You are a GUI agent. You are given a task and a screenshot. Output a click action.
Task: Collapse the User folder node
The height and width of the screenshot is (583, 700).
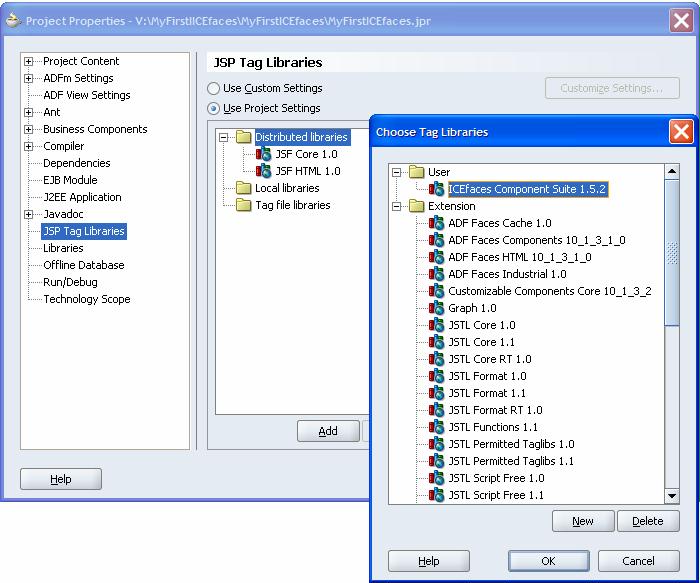(396, 172)
